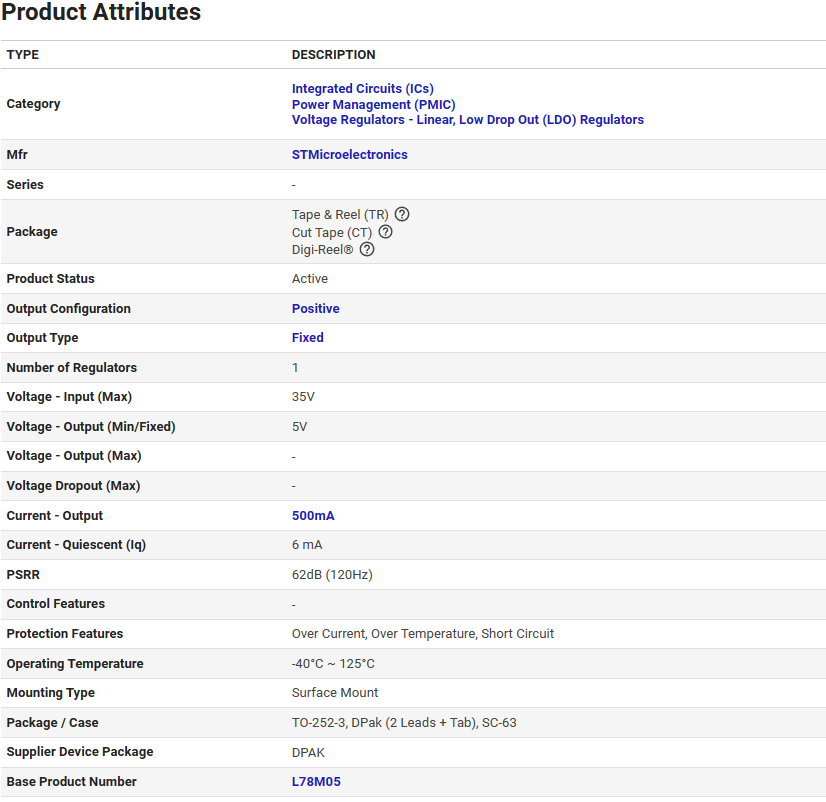The image size is (826, 802).
Task: Visit the STMicroelectronics manufacturer link
Action: 349,155
